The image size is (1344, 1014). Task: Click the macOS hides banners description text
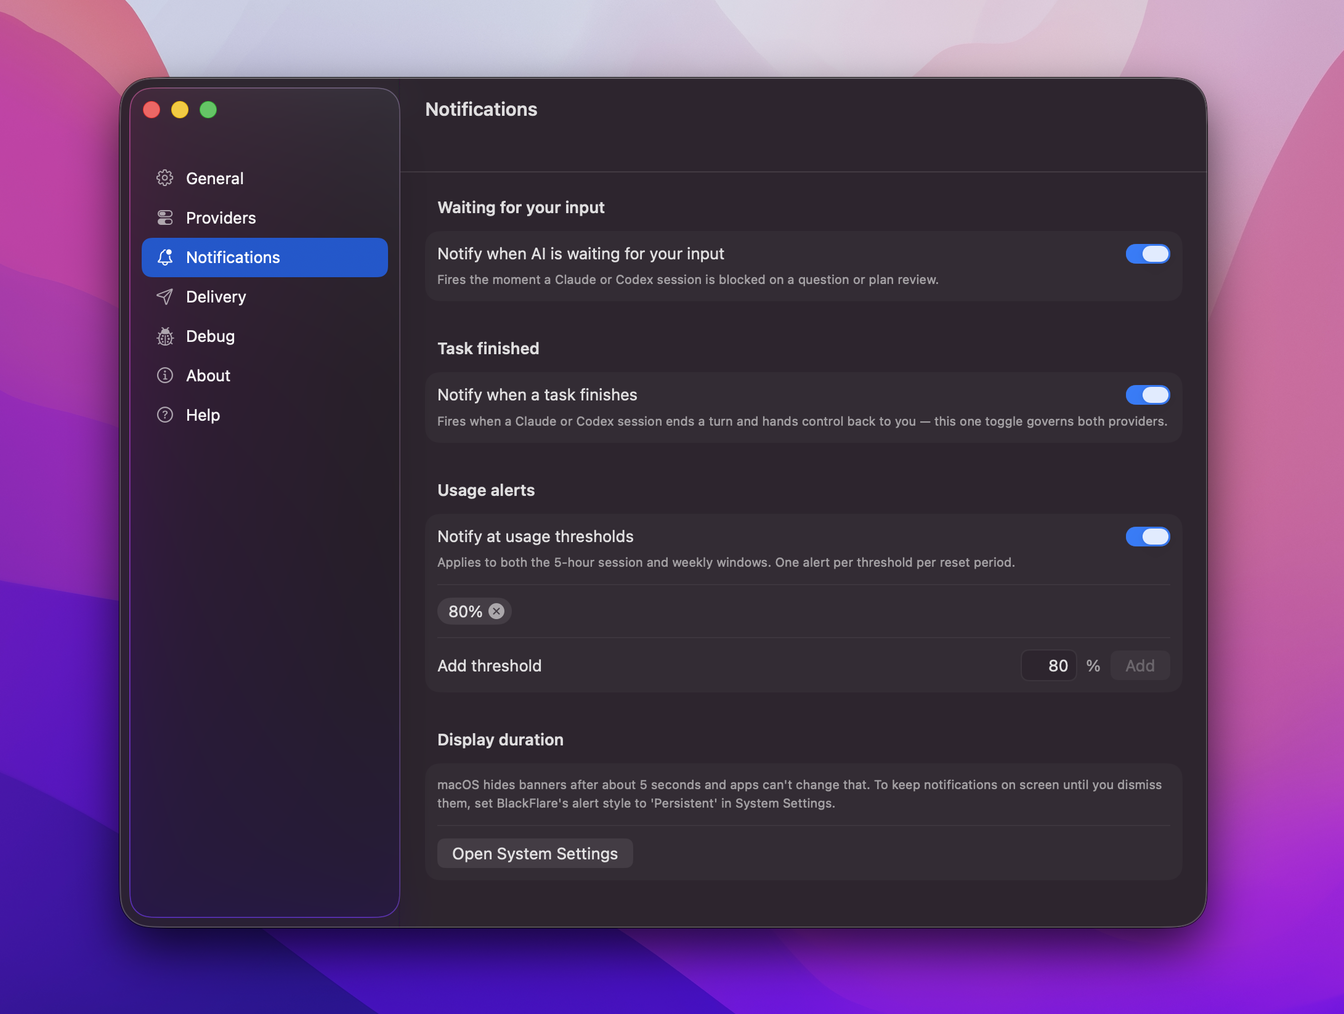tap(799, 794)
